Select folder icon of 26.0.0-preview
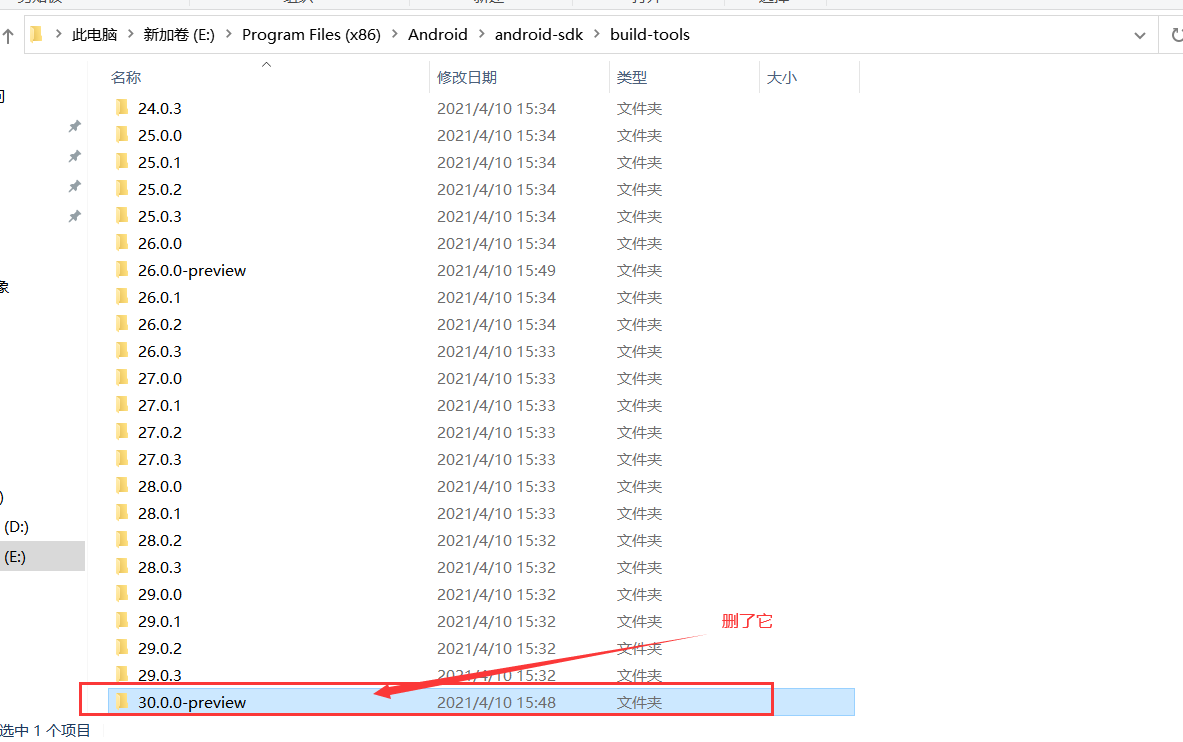This screenshot has height=742, width=1183. click(122, 269)
